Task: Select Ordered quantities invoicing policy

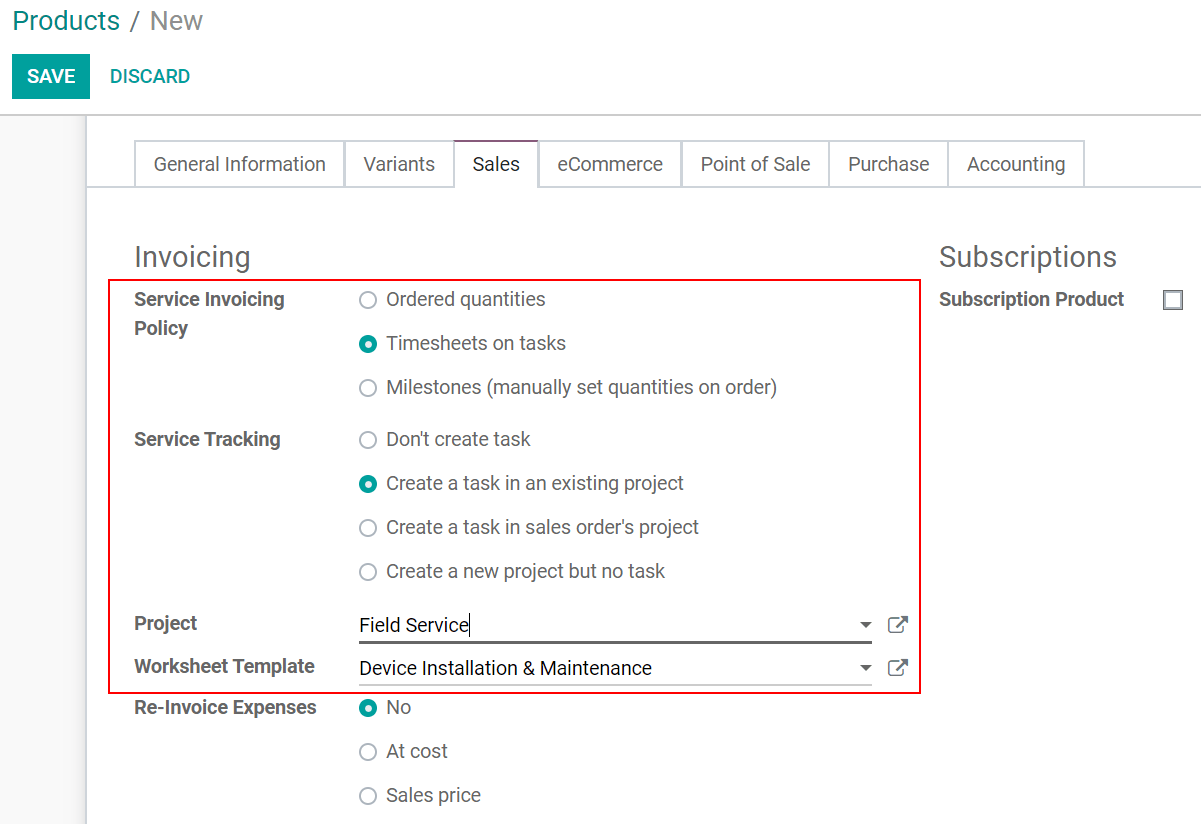Action: point(368,300)
